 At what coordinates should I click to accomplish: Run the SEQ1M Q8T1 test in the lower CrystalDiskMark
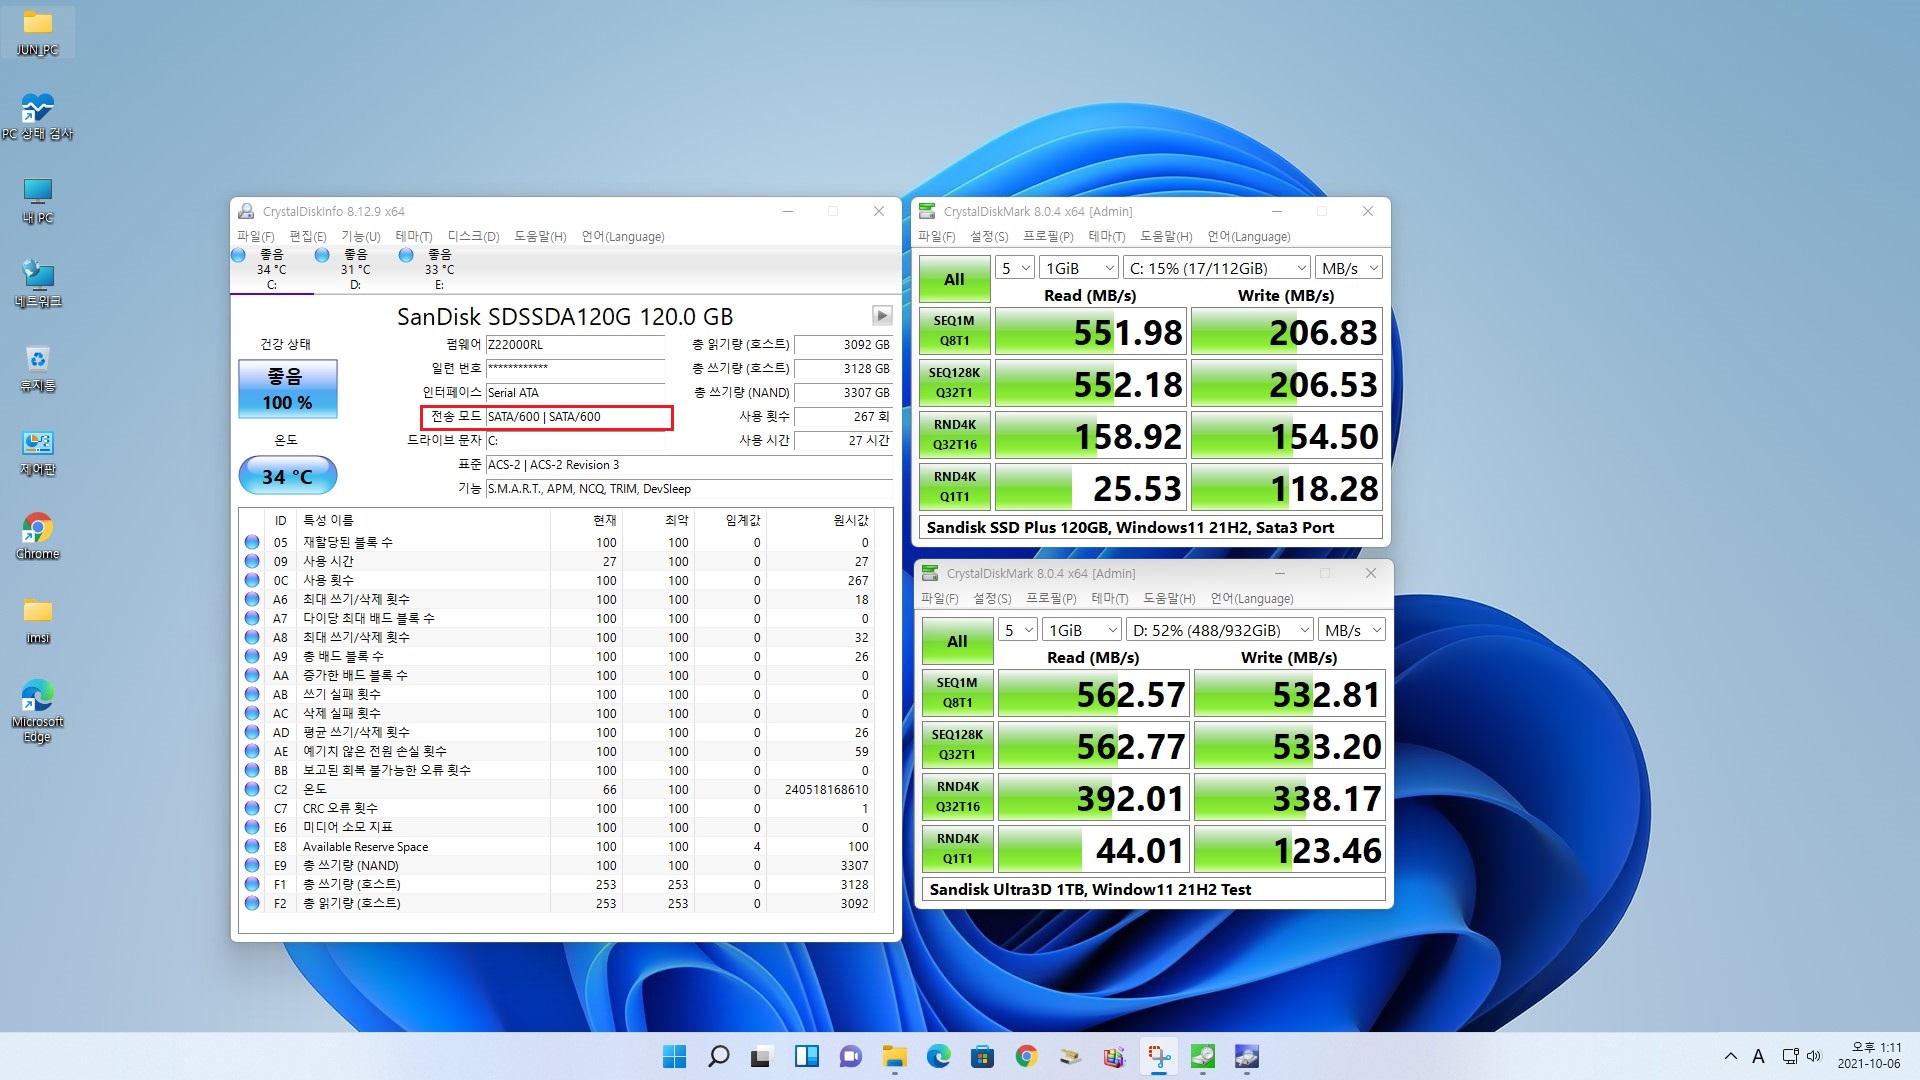pyautogui.click(x=957, y=693)
